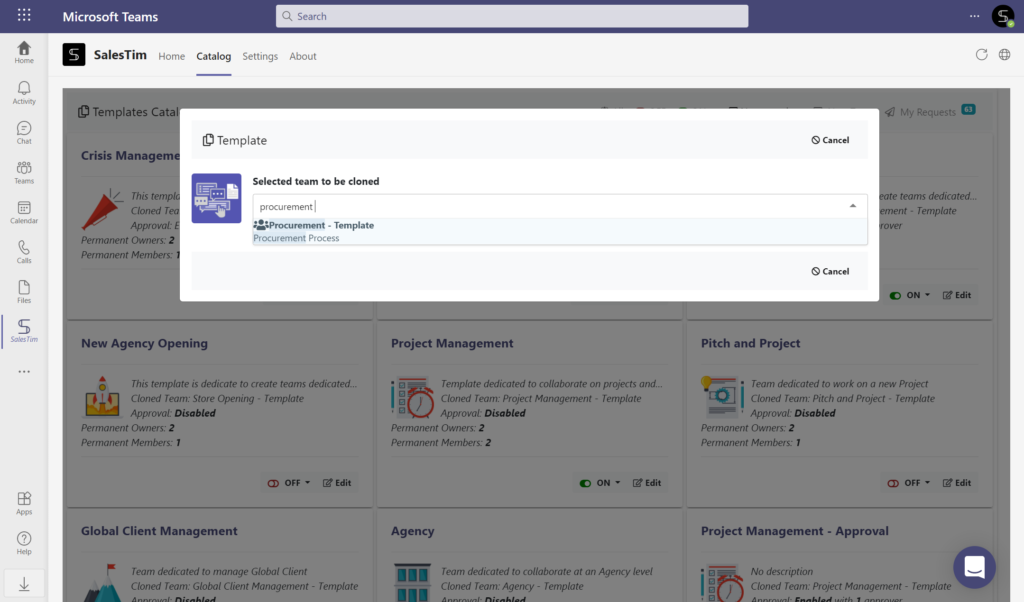Image resolution: width=1024 pixels, height=602 pixels.
Task: Click the Global Client Management card title
Action: pos(159,531)
